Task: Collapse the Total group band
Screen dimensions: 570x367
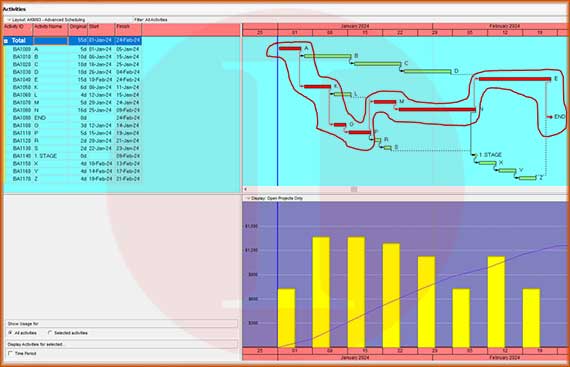Action: (x=6, y=41)
